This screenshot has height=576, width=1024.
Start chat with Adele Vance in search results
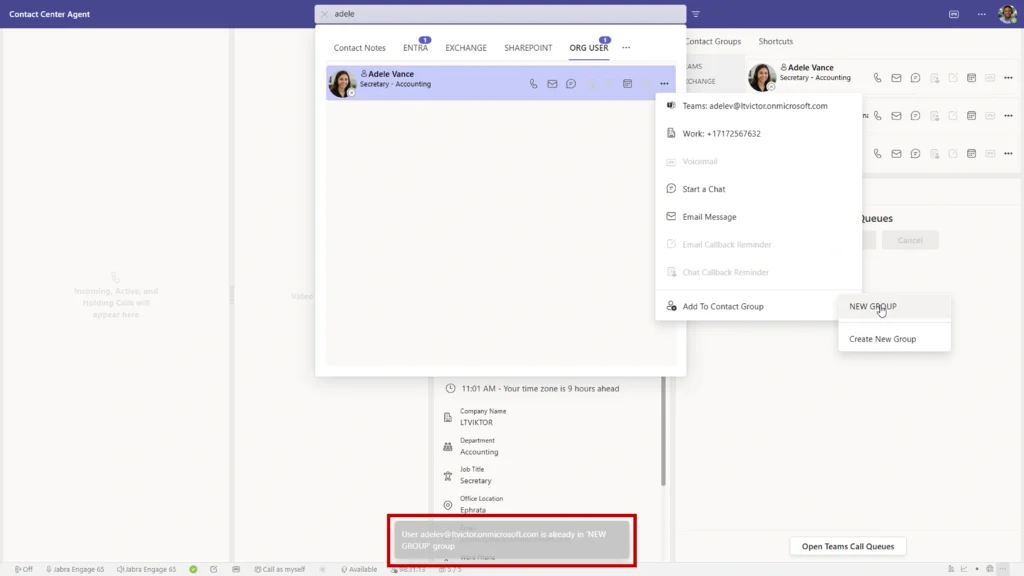pos(571,84)
